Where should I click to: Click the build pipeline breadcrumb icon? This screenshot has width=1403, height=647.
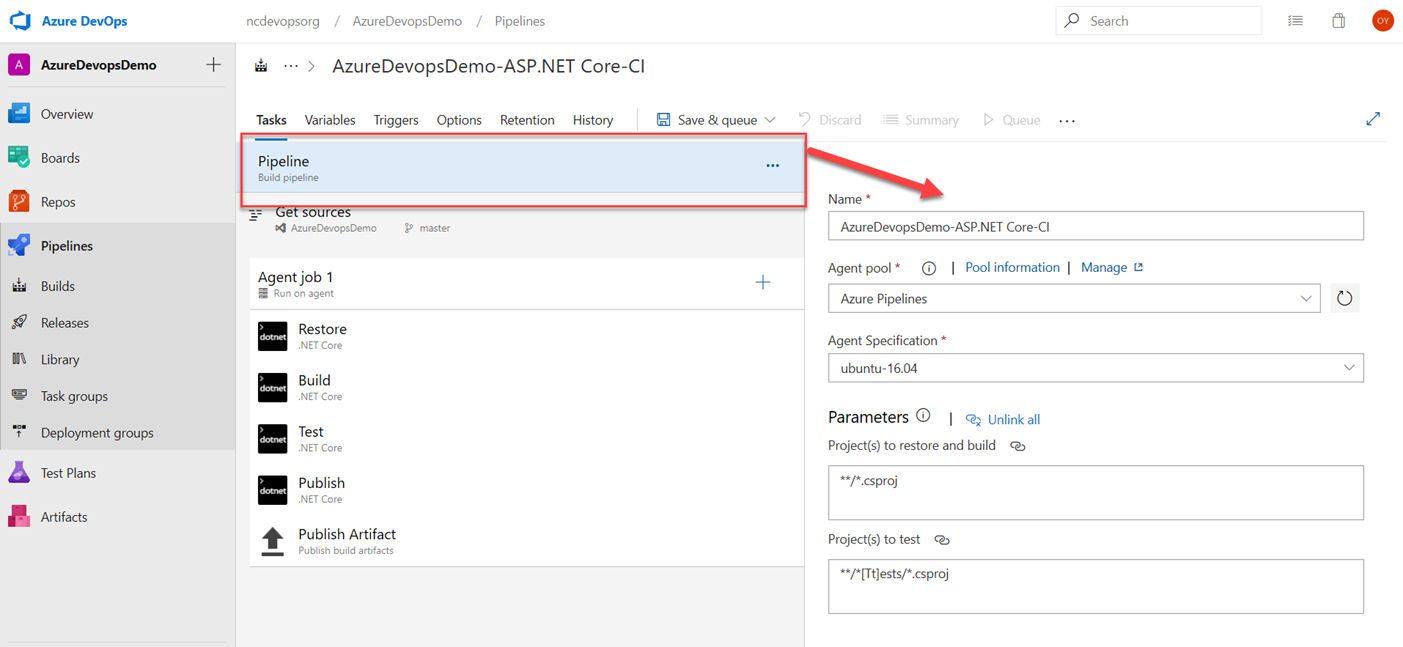pos(261,66)
